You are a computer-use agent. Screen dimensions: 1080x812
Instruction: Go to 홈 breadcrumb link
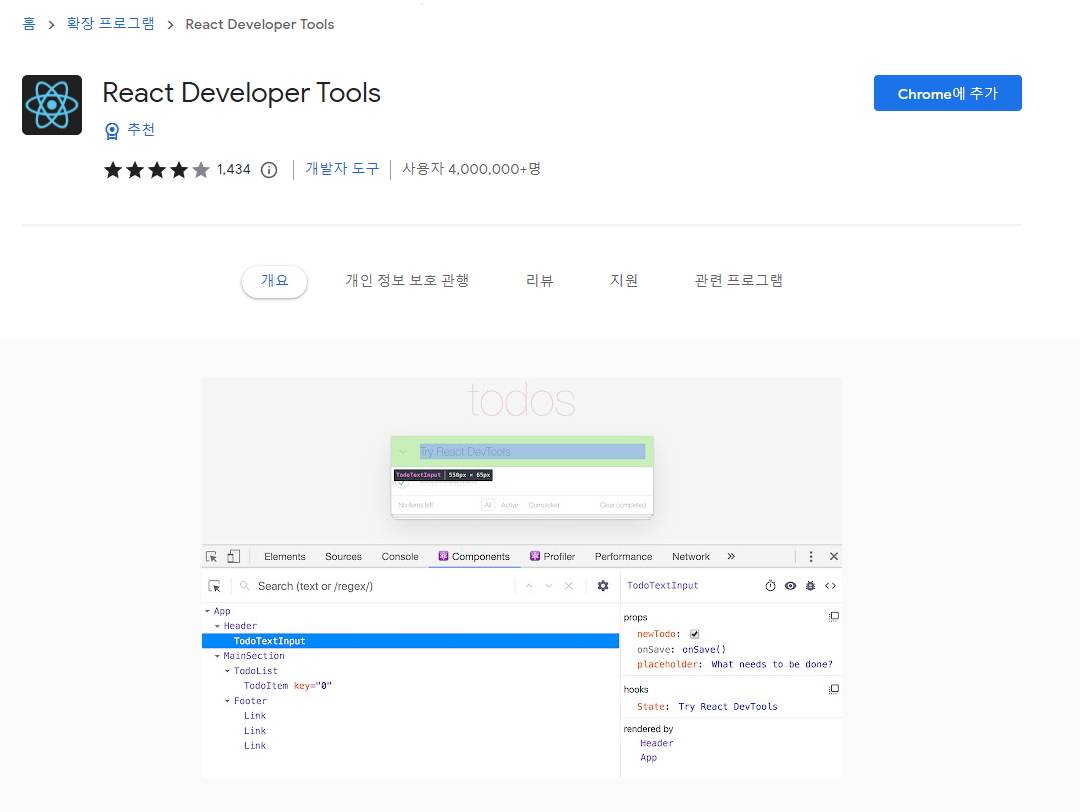(29, 24)
